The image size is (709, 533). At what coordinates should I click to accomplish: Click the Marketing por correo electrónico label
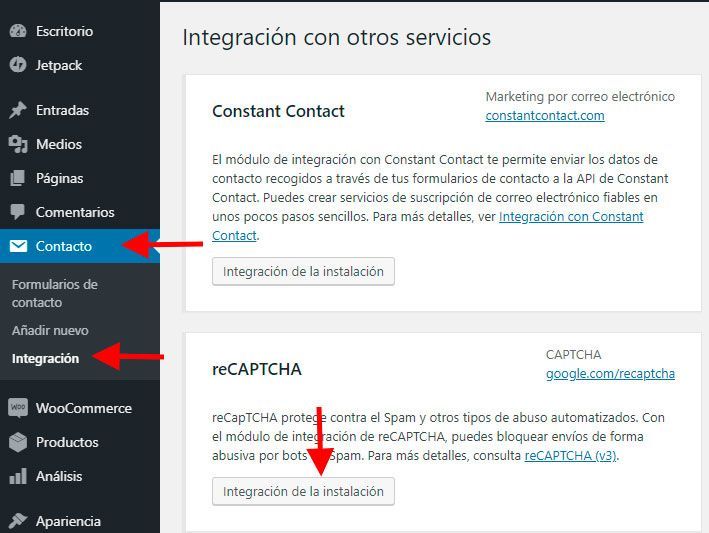coord(580,96)
